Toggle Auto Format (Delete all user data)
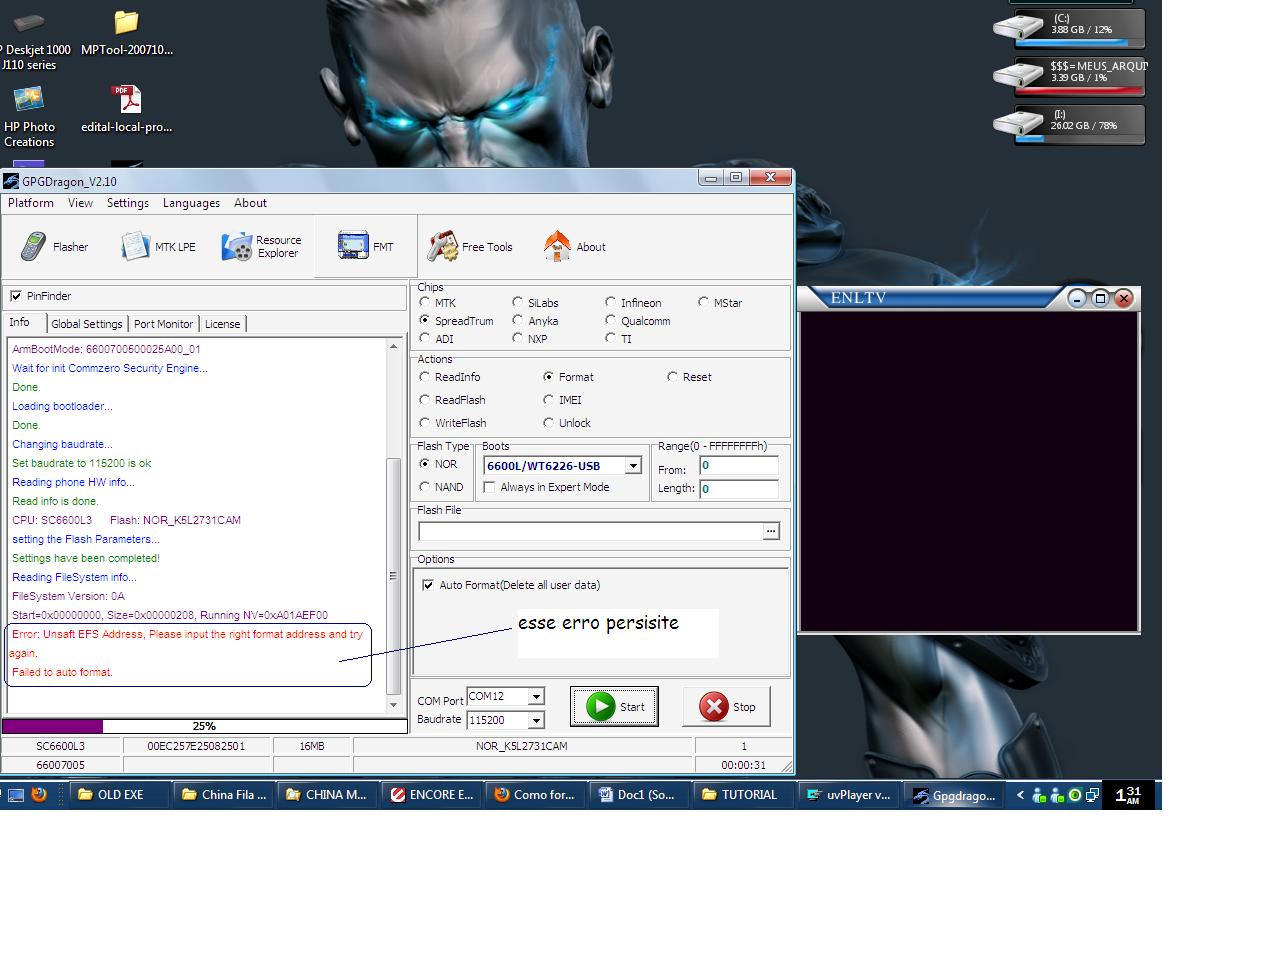 tap(428, 585)
